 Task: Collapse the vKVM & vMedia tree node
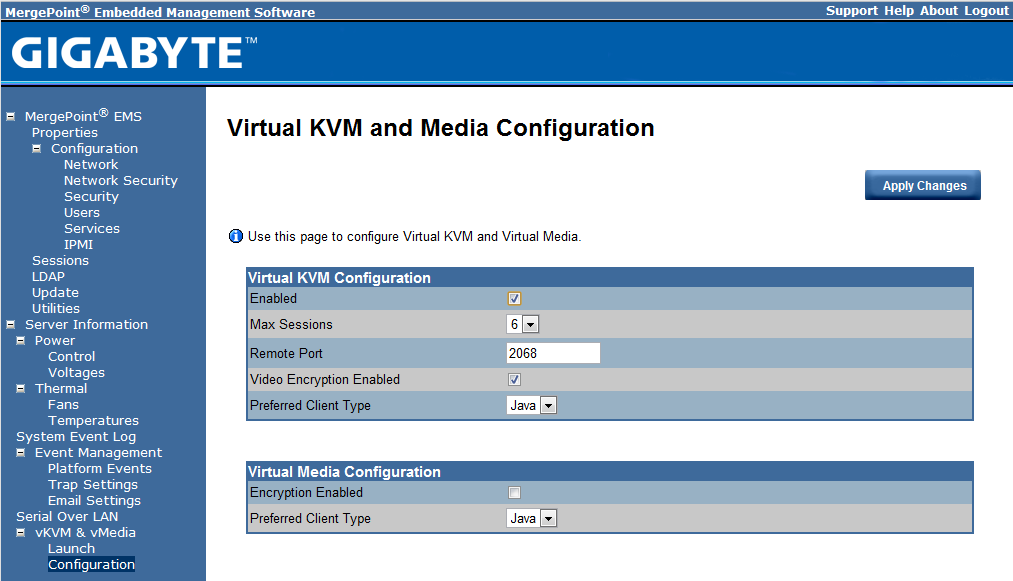[x=21, y=533]
